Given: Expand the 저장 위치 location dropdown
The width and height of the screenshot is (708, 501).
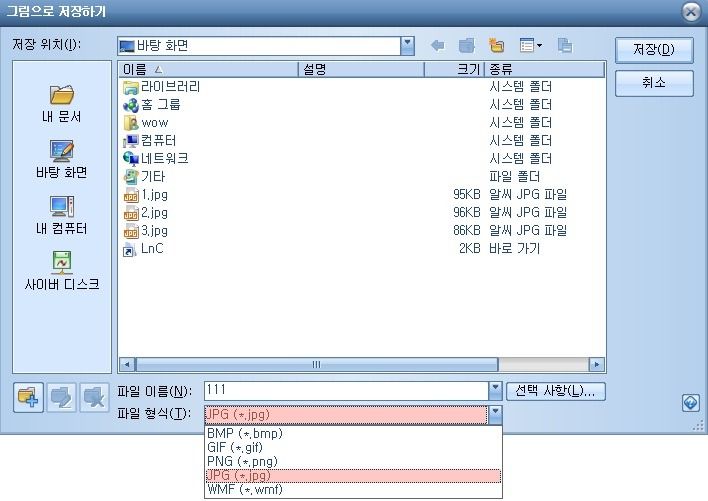Looking at the screenshot, I should coord(407,46).
